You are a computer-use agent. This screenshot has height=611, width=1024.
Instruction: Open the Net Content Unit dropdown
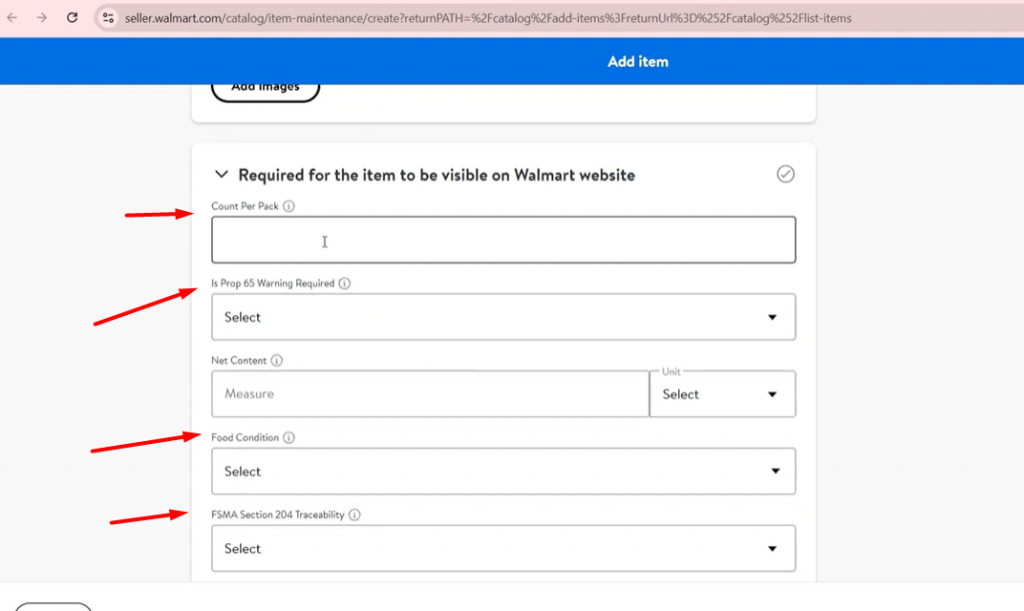tap(722, 394)
